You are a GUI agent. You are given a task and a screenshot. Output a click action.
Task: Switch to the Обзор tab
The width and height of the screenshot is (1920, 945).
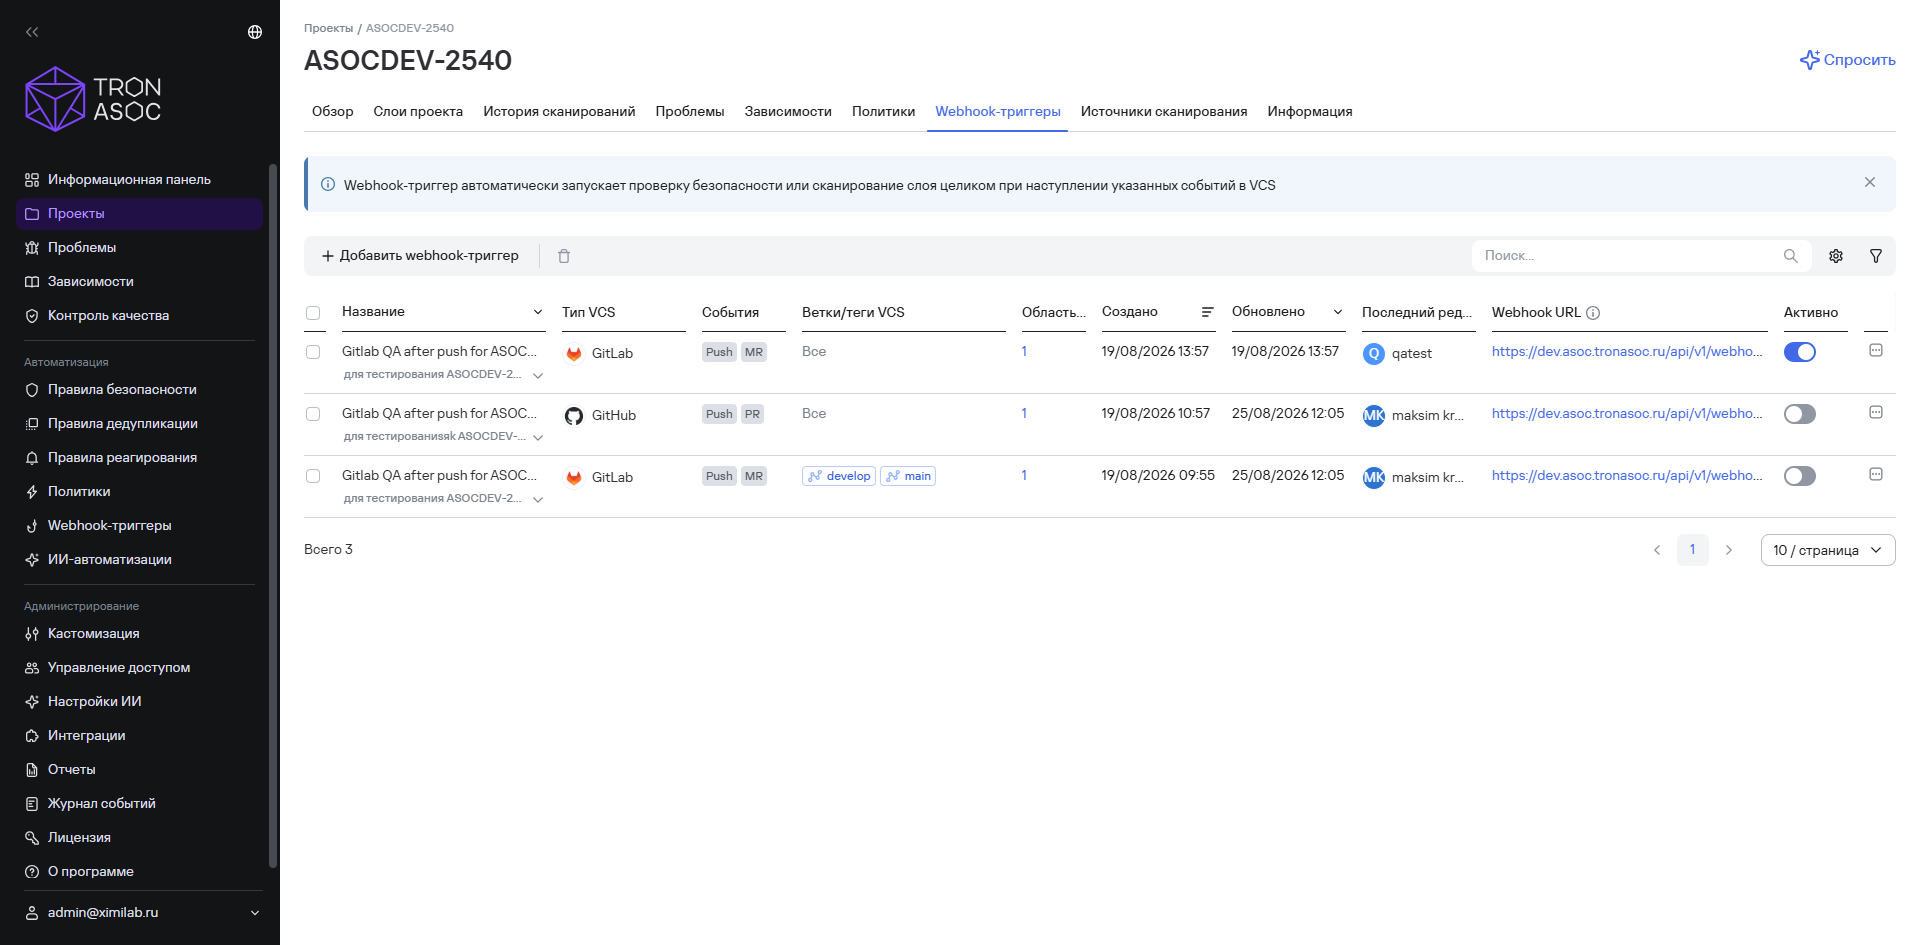point(333,112)
